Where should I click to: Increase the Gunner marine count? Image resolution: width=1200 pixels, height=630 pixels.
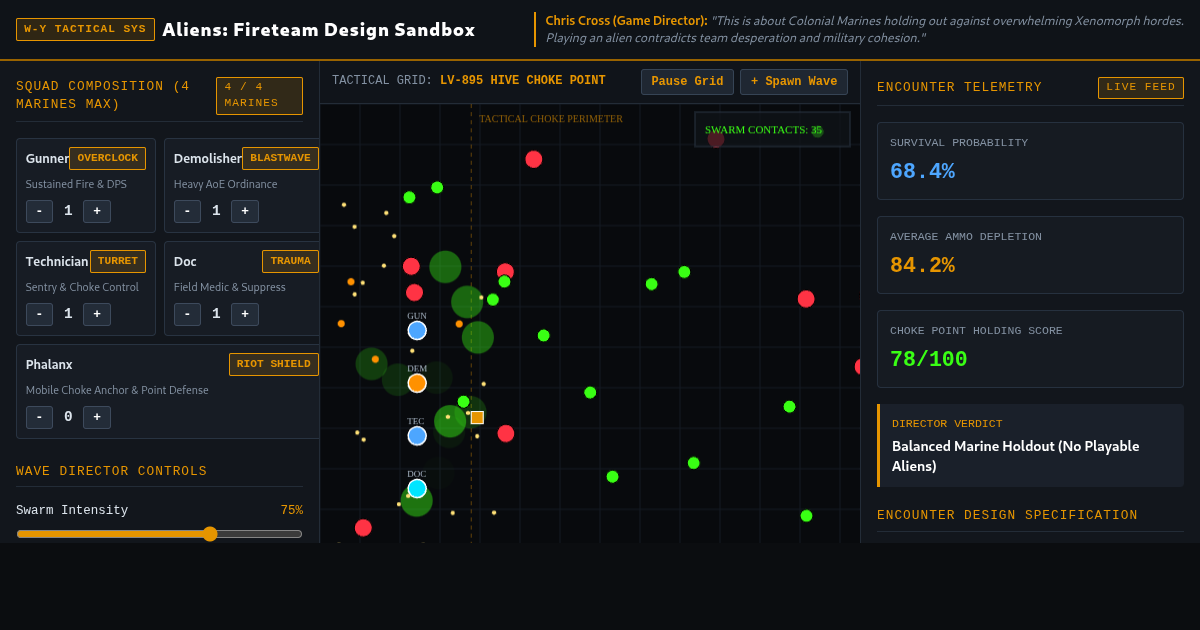point(97,211)
